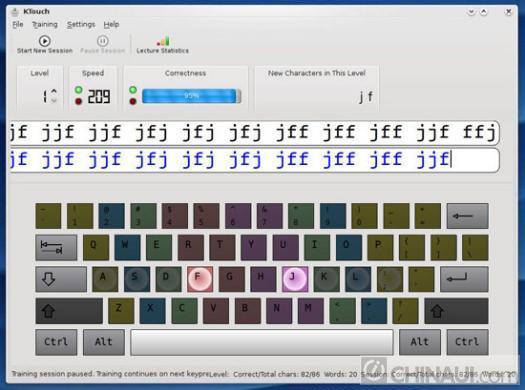Shade the window with titlebar down-arrow button
Image resolution: width=525 pixels, height=390 pixels.
471,12
